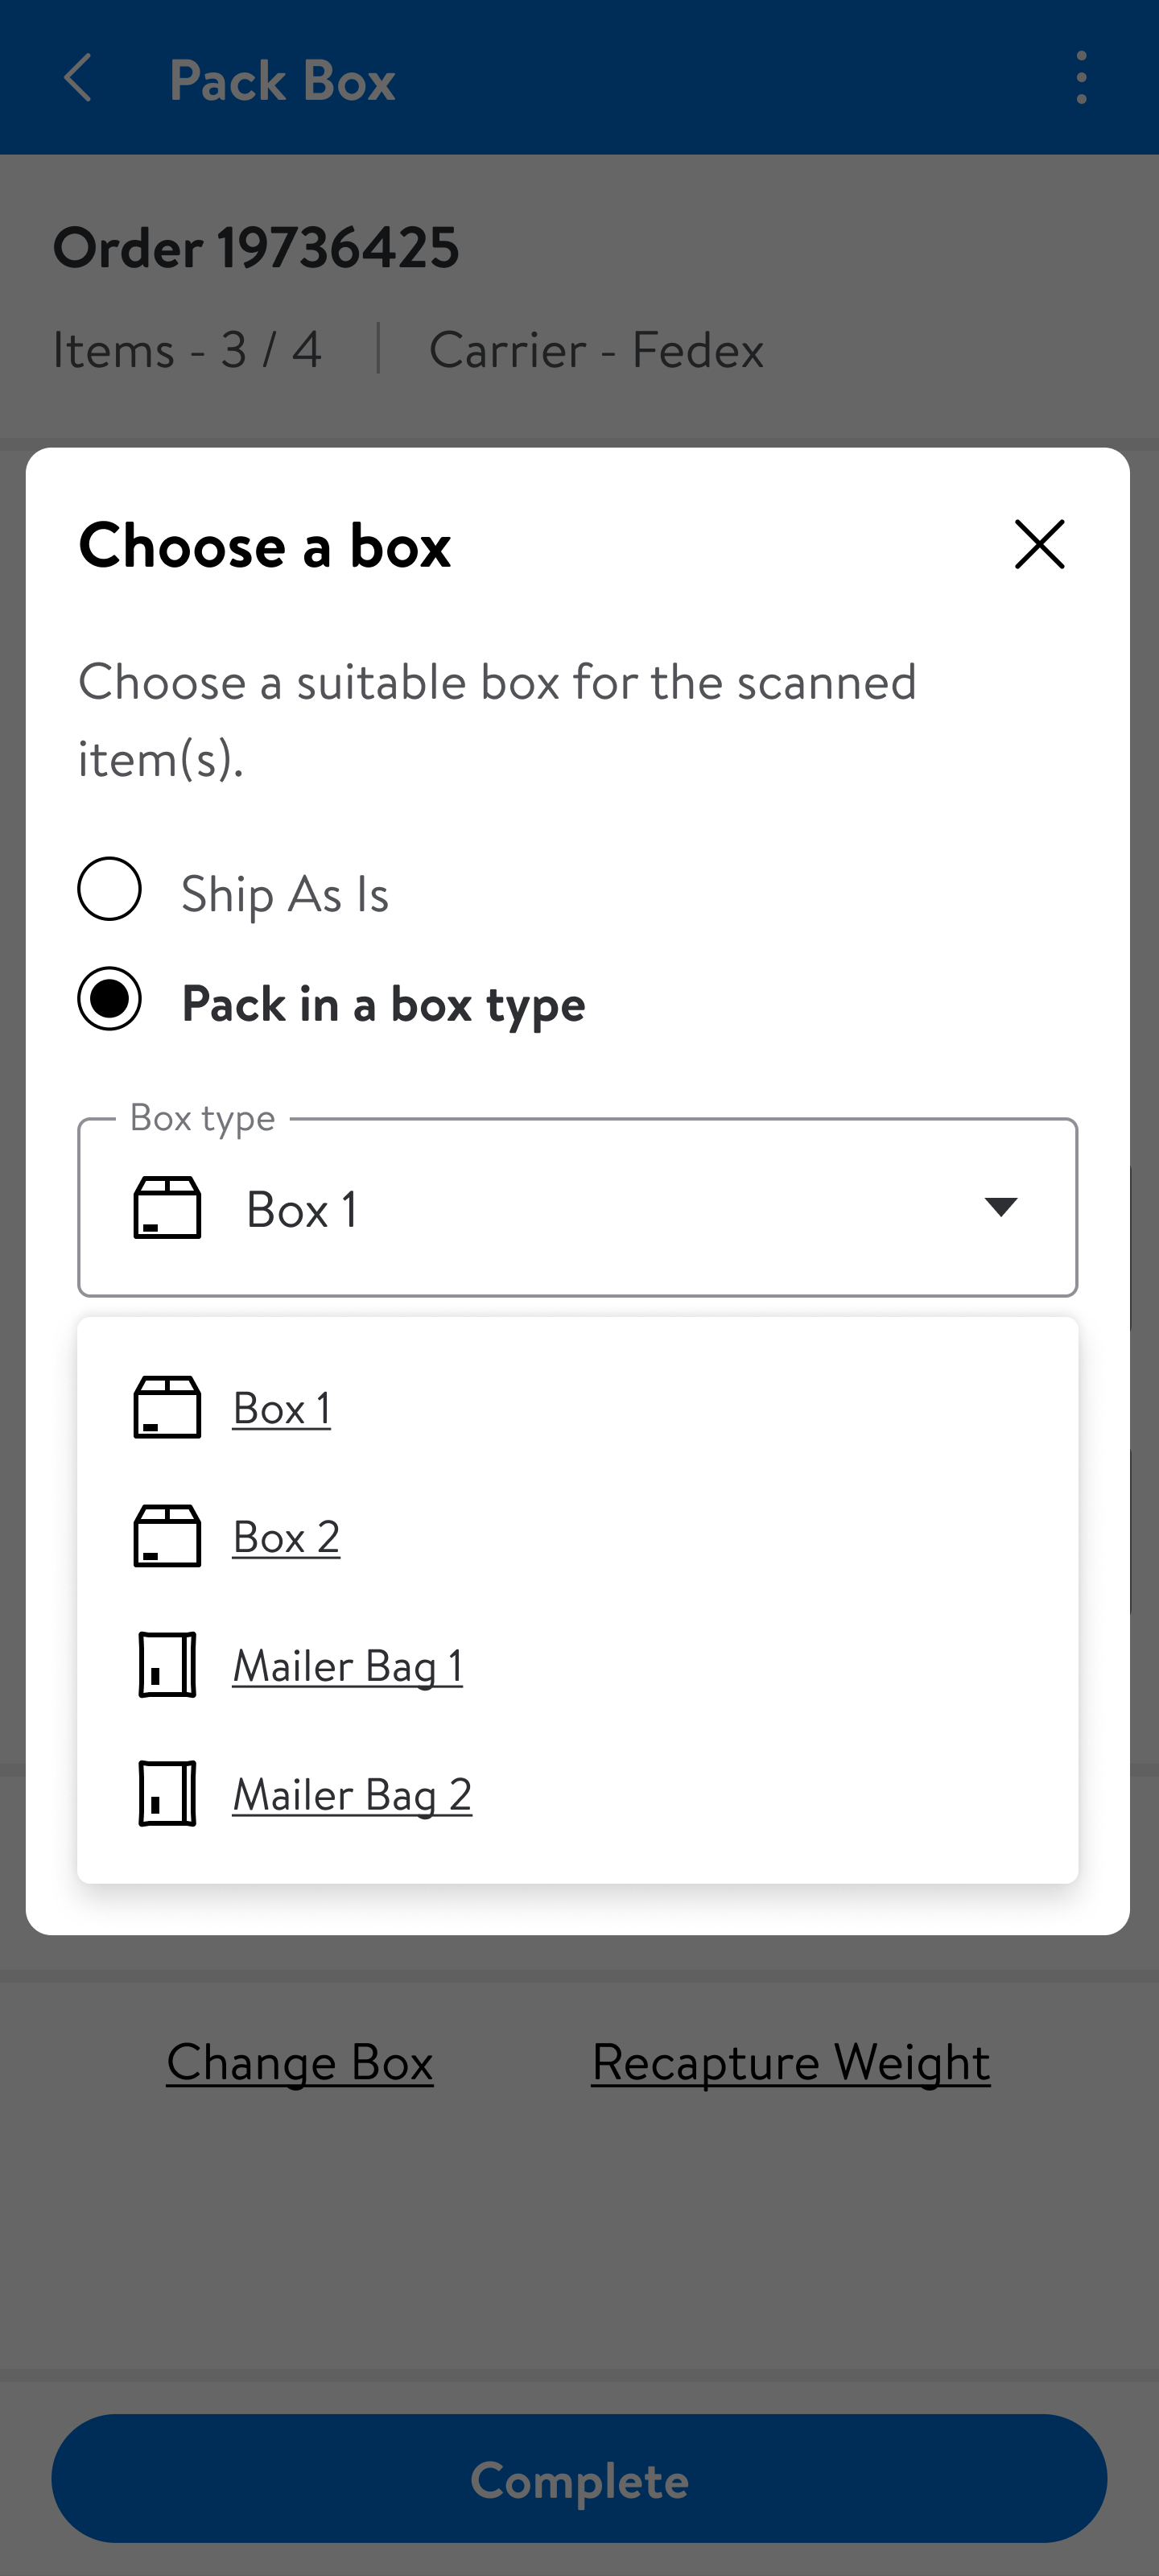The width and height of the screenshot is (1159, 2576).
Task: Tap the Change Box link
Action: point(300,2062)
